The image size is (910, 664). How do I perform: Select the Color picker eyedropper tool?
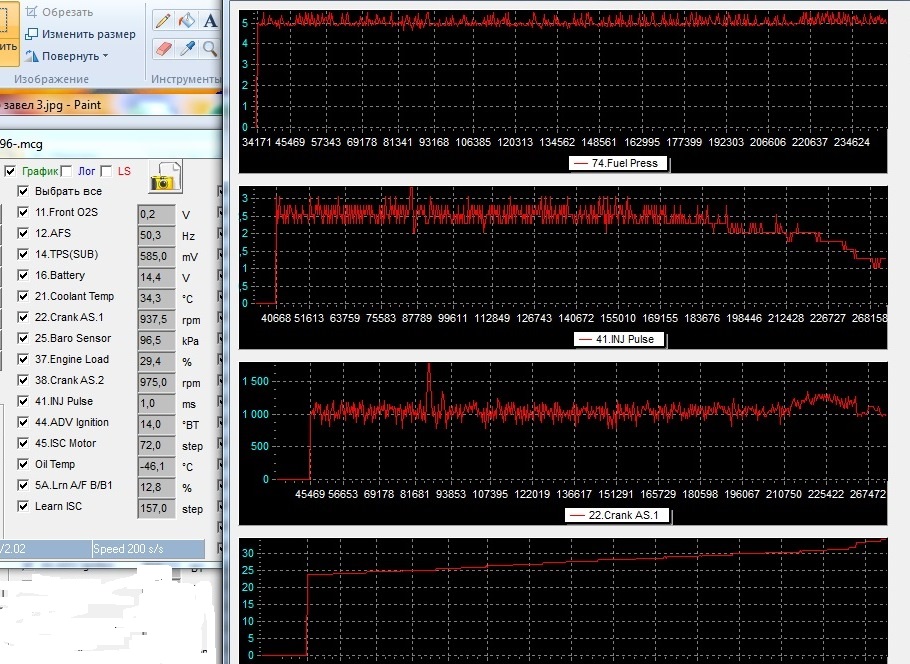[x=187, y=48]
